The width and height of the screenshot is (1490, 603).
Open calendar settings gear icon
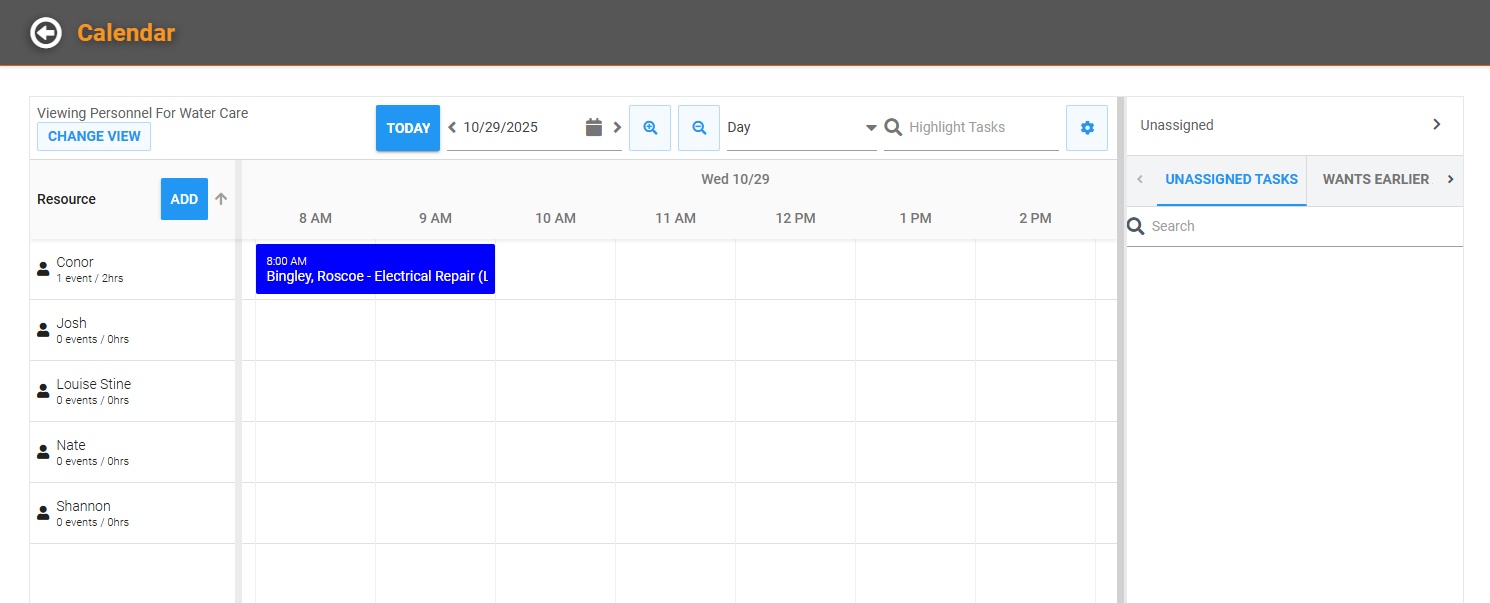(1087, 128)
